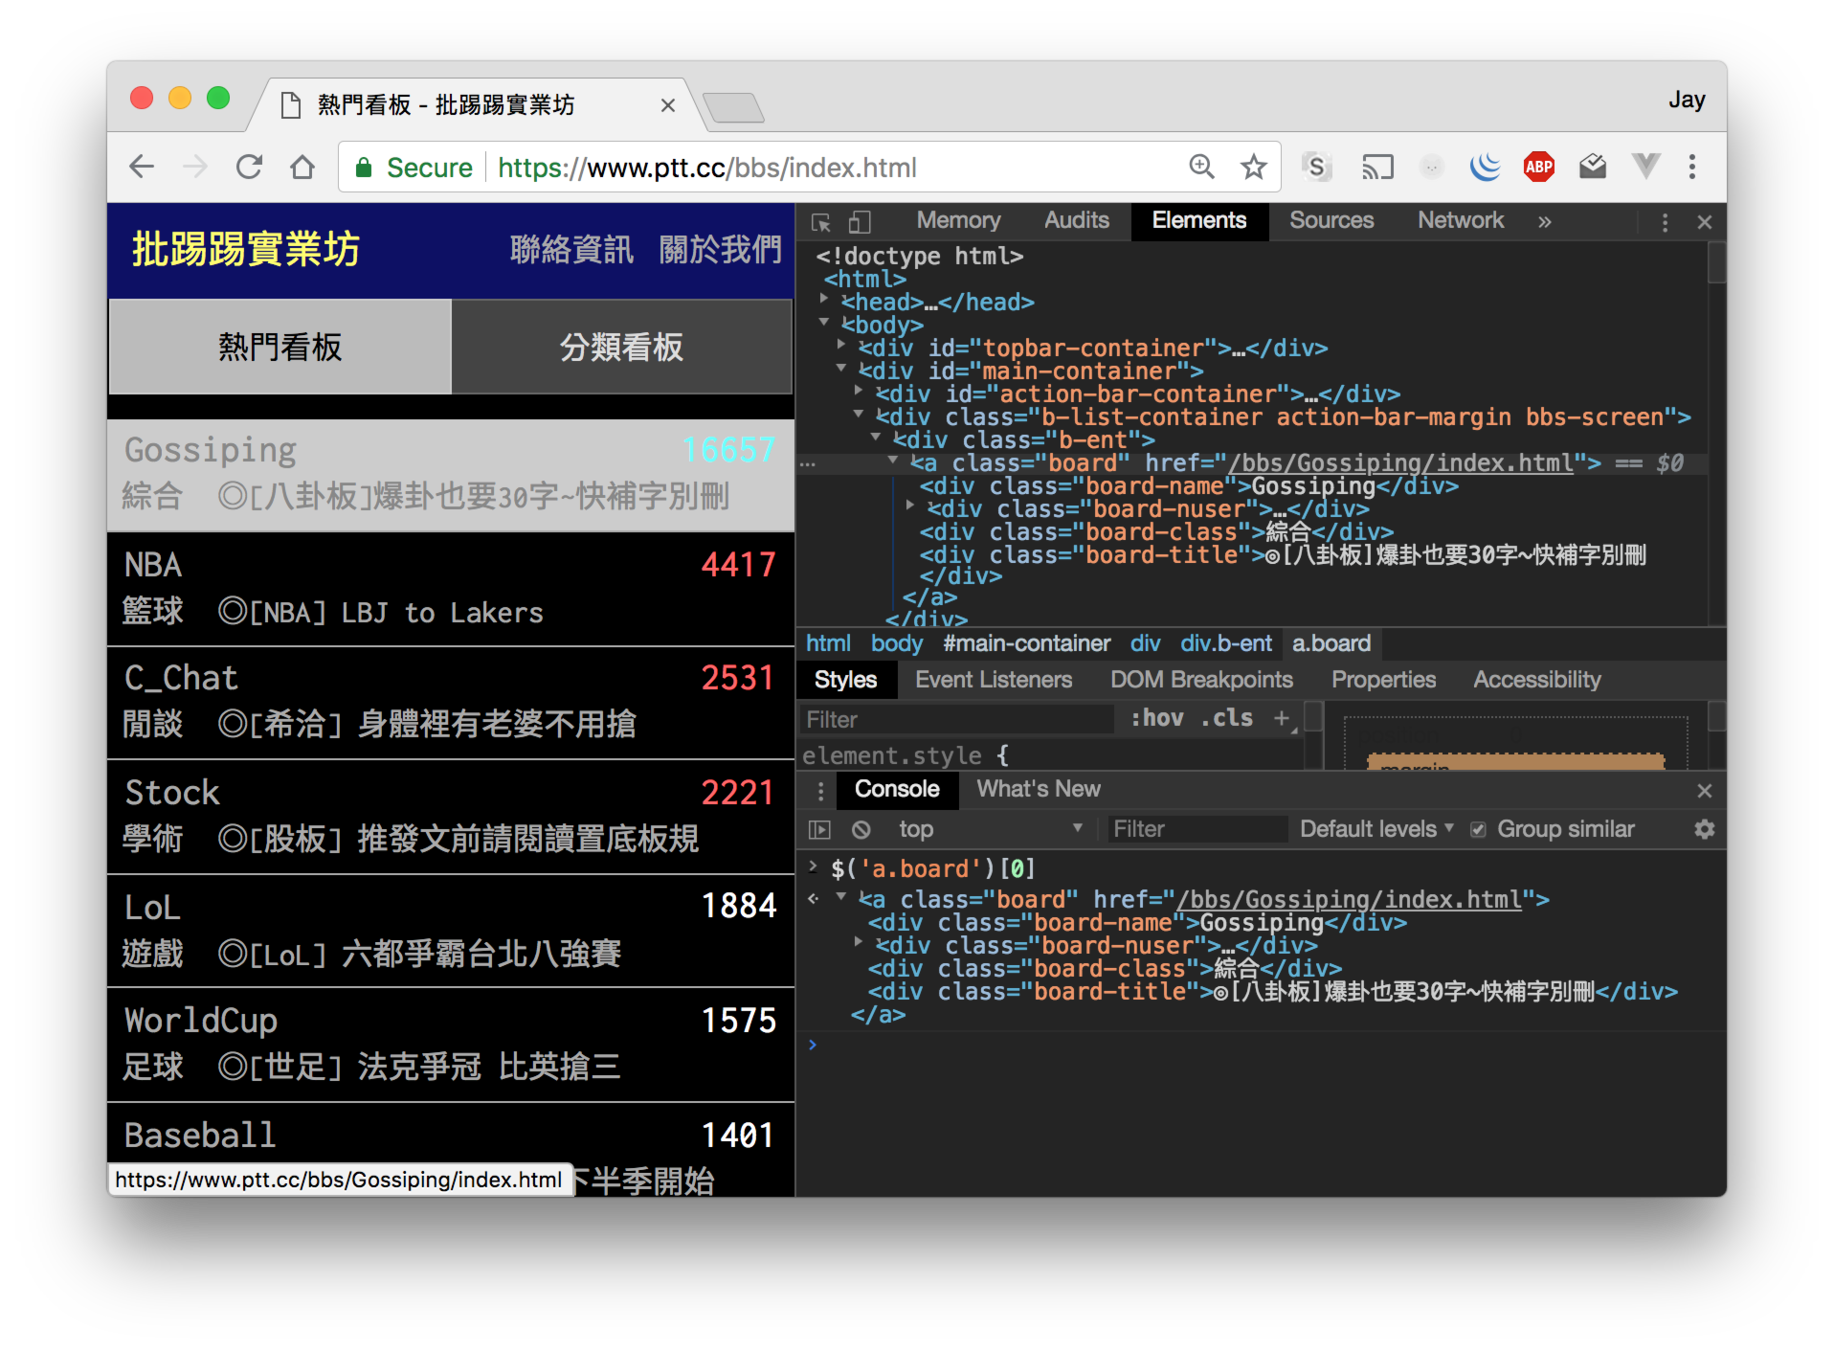Open the LoL board entry
The image size is (1834, 1350).
pos(451,931)
